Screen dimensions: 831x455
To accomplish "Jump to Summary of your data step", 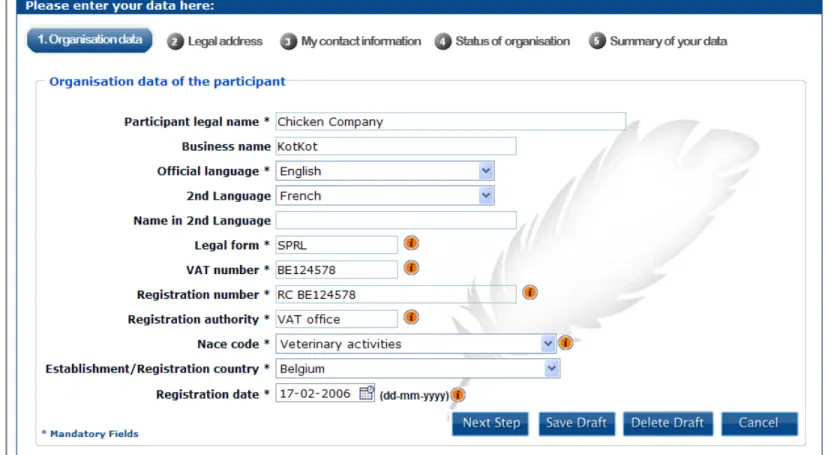I will 658,41.
